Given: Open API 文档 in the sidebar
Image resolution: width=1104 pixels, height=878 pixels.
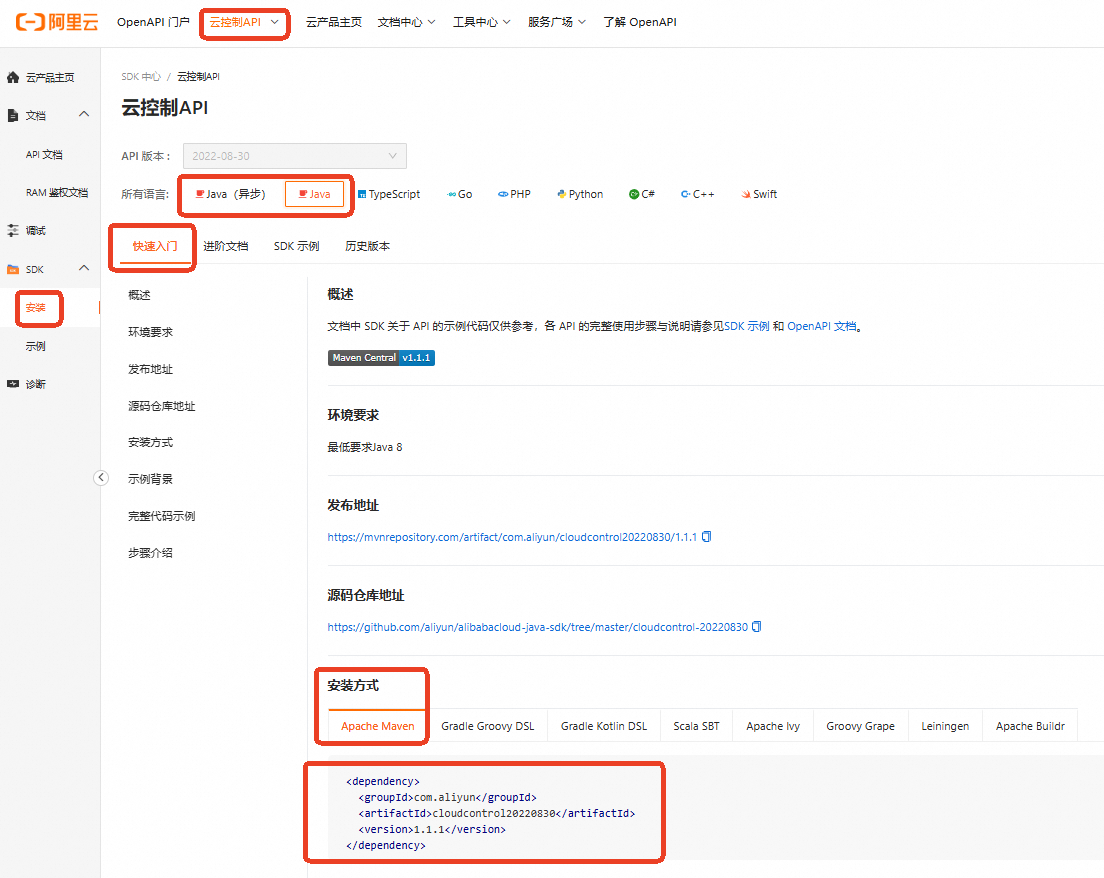Looking at the screenshot, I should [x=44, y=155].
